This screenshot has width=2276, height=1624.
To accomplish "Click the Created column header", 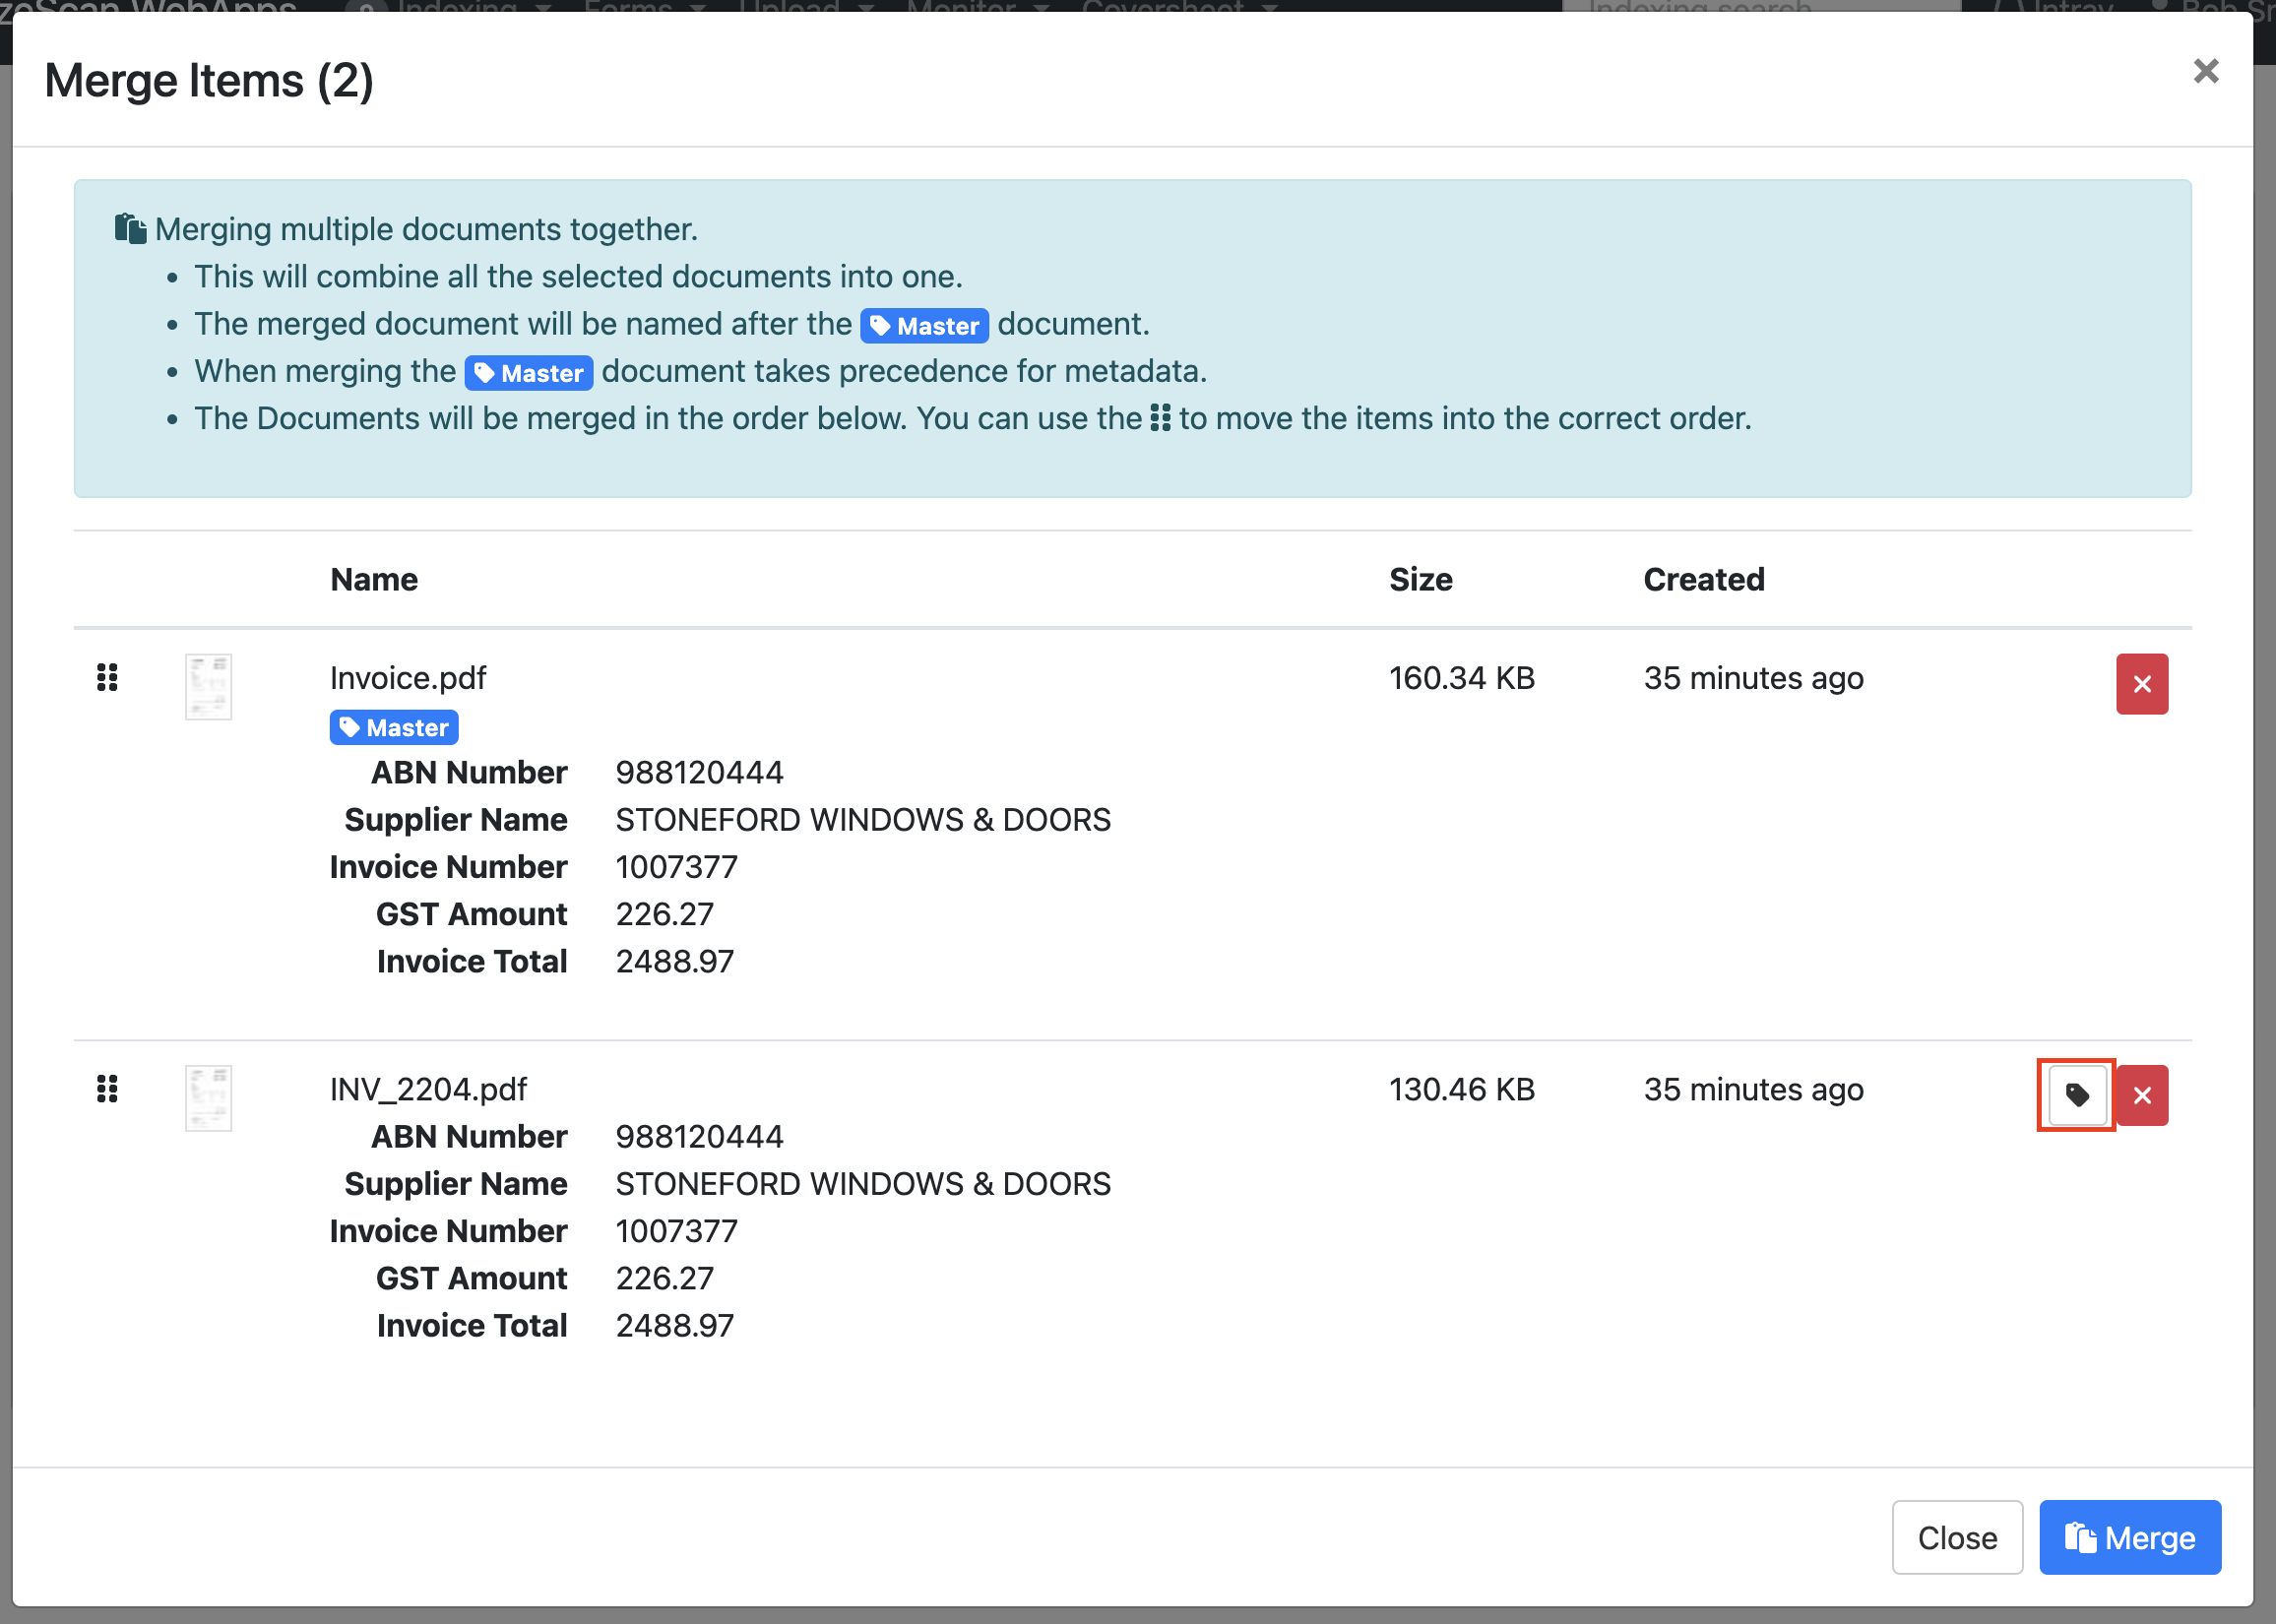I will point(1703,580).
